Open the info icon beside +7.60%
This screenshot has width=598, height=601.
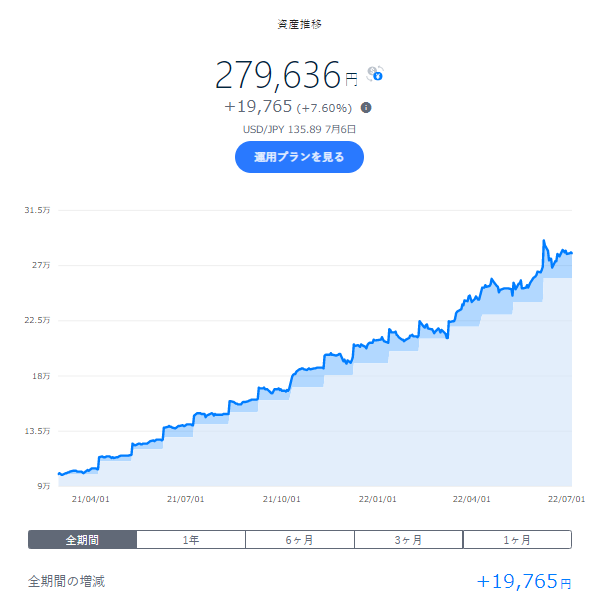click(366, 108)
